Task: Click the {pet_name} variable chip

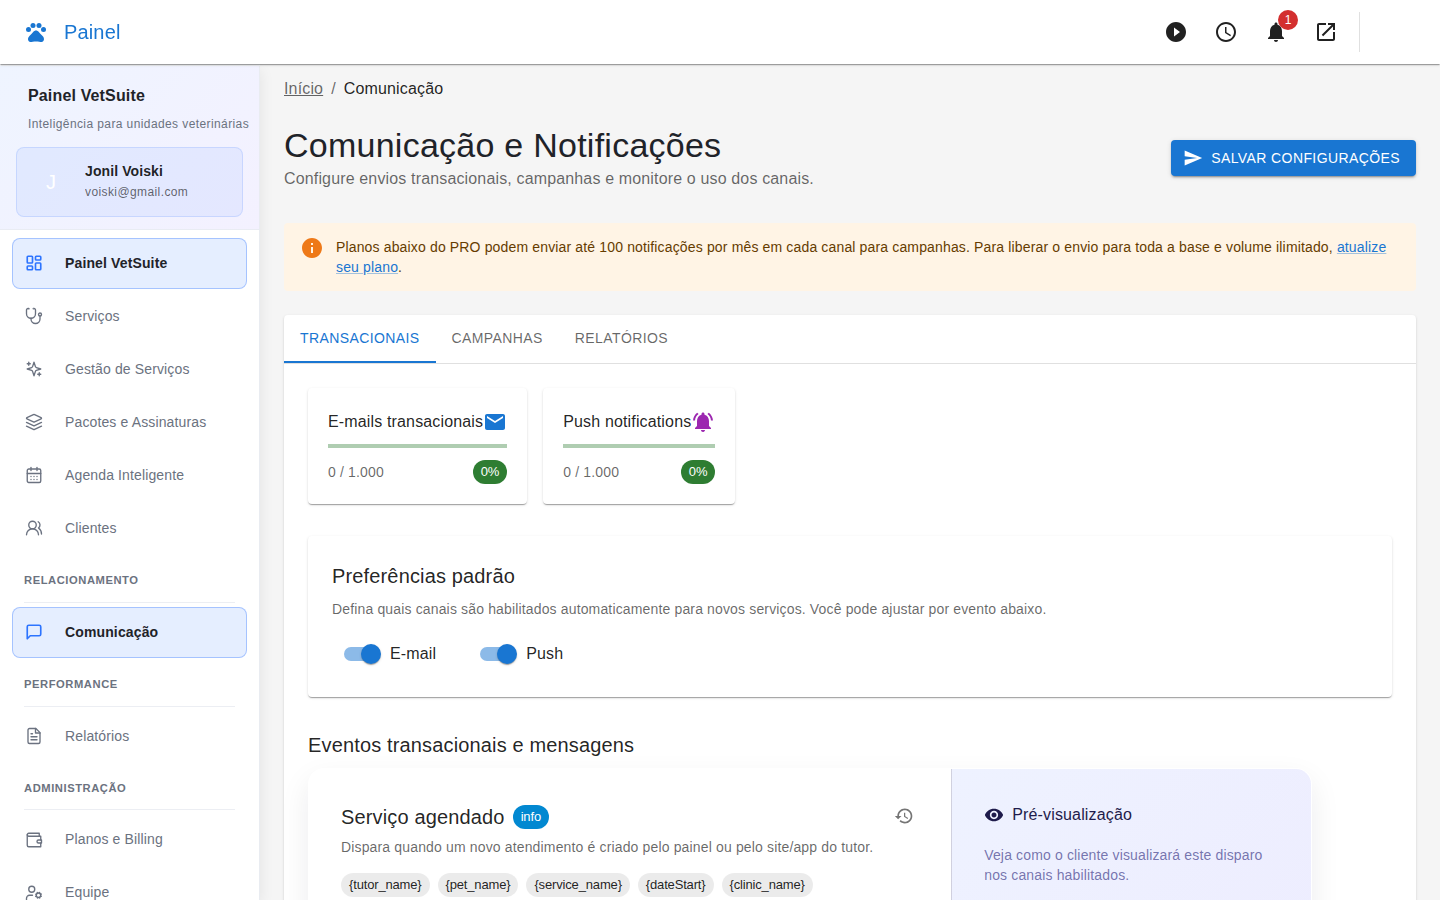Action: [478, 885]
